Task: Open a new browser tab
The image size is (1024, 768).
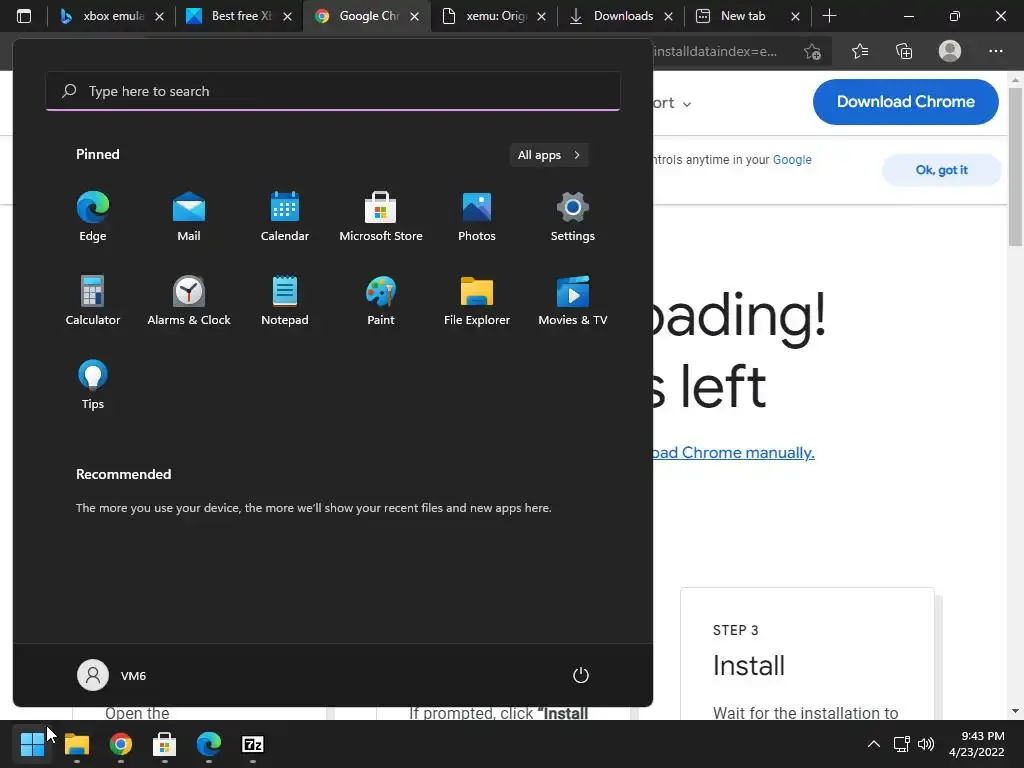Action: point(829,16)
